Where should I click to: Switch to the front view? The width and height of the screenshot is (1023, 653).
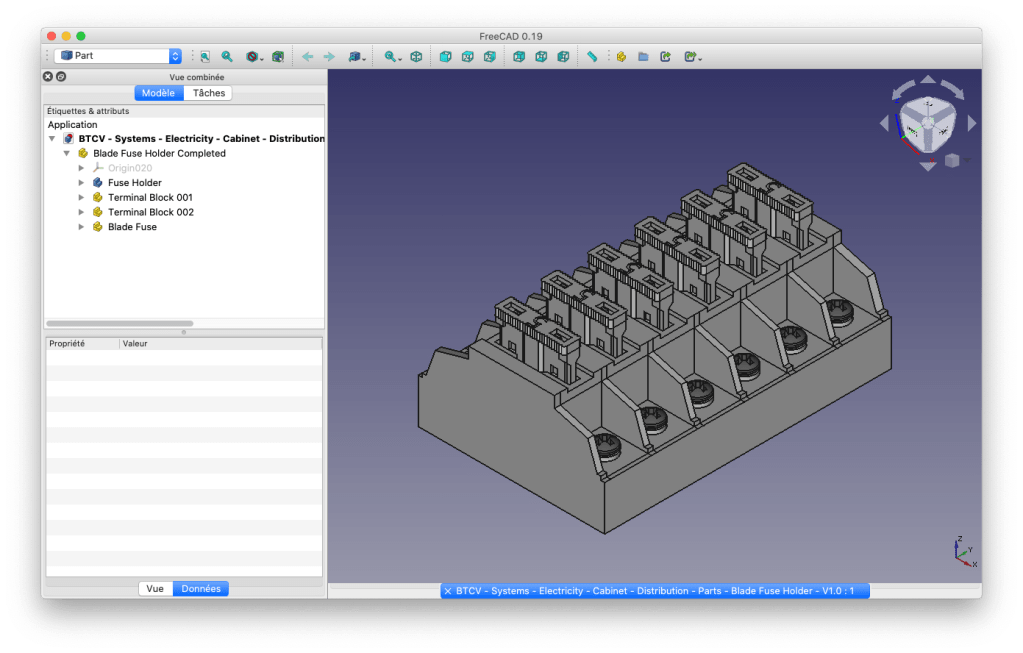(445, 57)
